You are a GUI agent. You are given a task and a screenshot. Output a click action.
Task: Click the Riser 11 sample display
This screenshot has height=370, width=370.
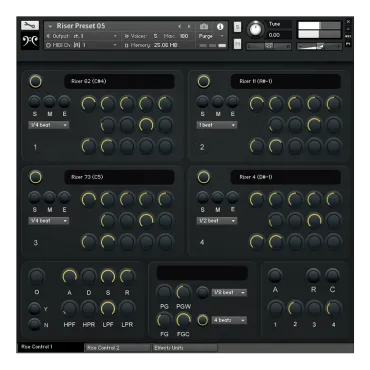(286, 81)
